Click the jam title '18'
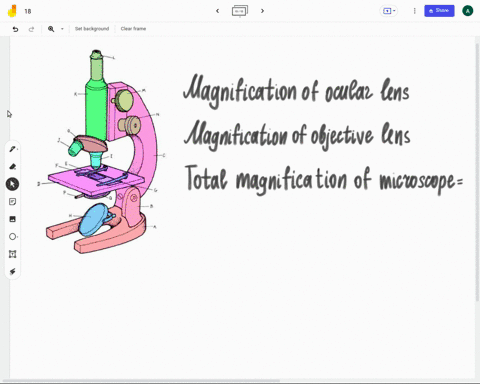Screen dimensions: 480x384 coord(28,11)
